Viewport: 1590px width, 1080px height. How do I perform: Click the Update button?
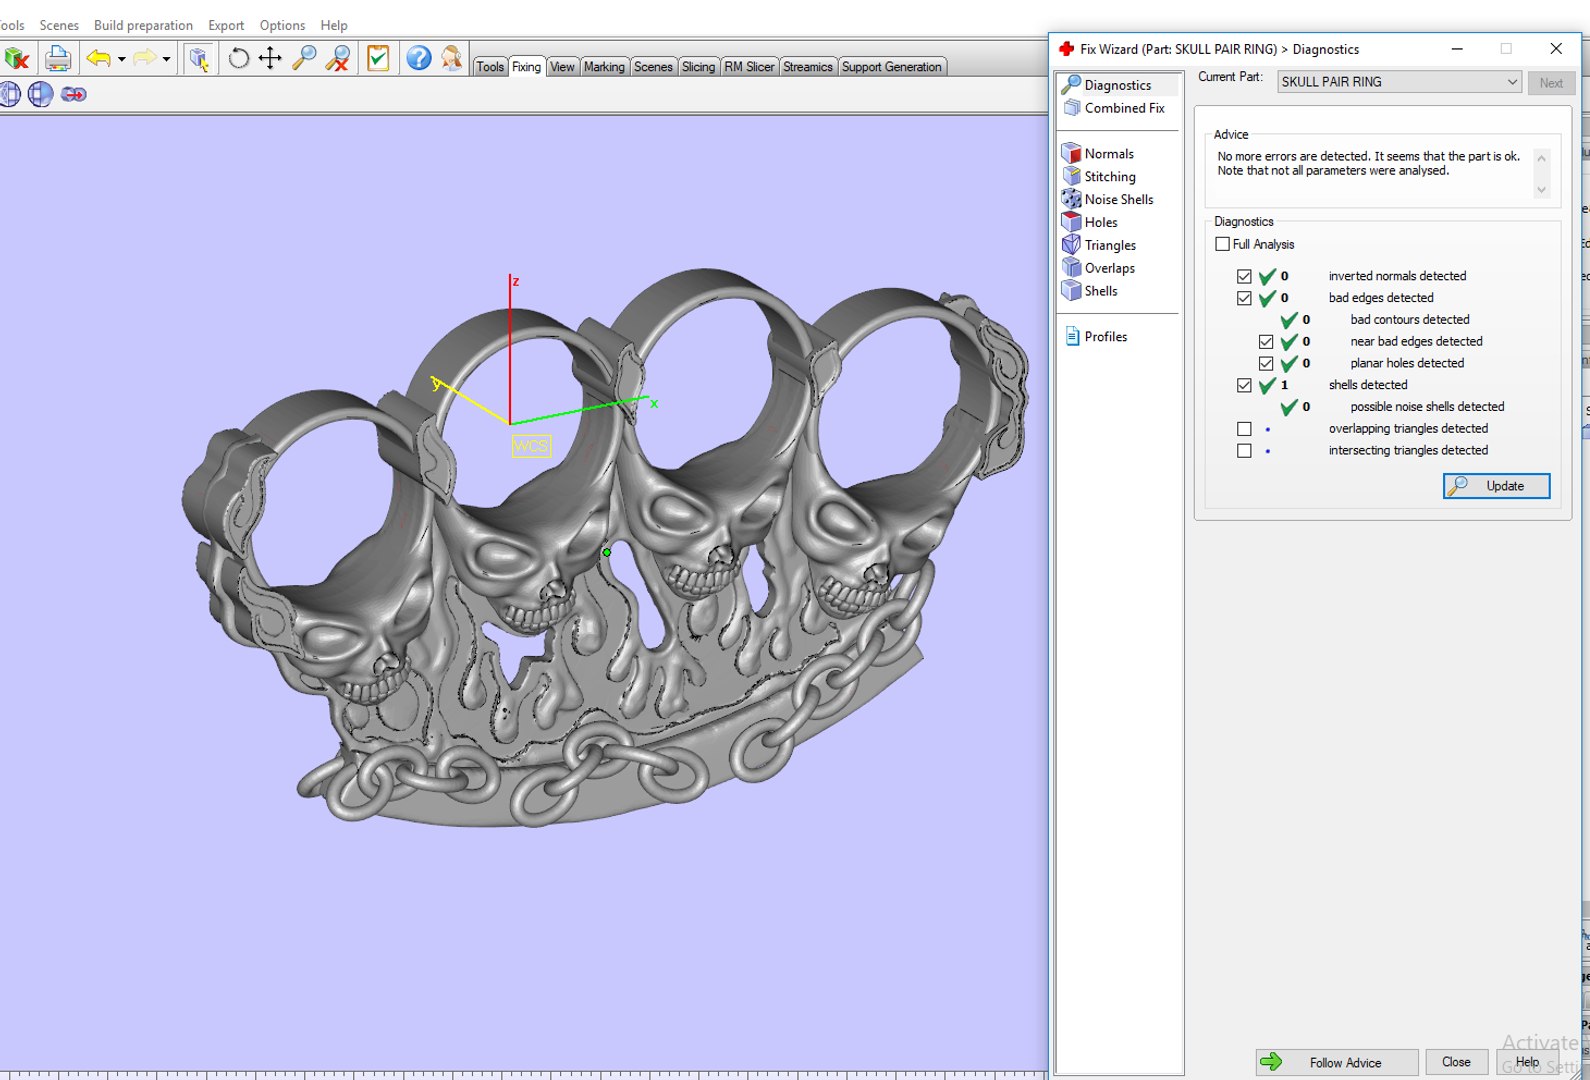point(1496,486)
